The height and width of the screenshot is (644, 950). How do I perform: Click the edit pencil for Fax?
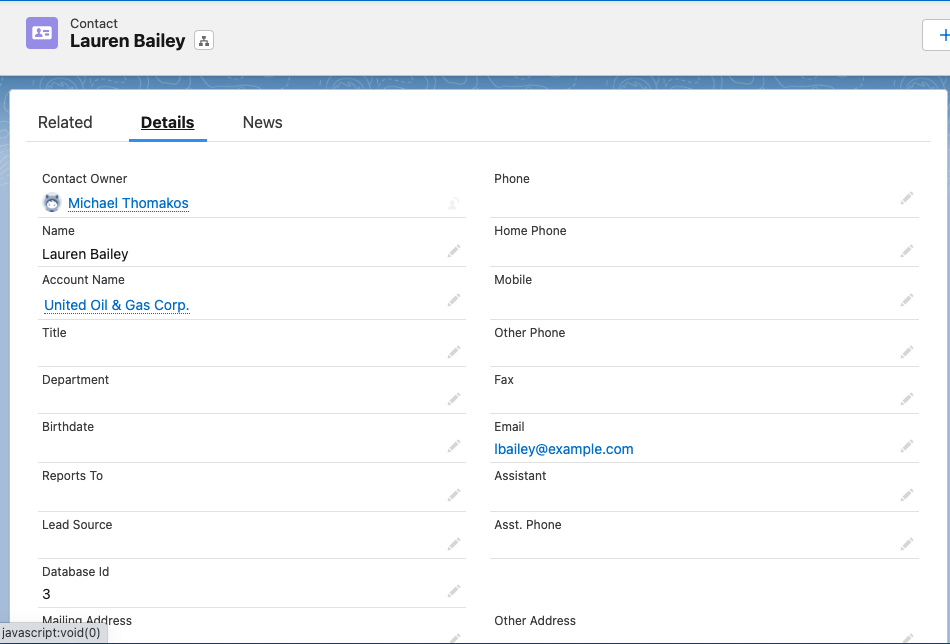906,399
